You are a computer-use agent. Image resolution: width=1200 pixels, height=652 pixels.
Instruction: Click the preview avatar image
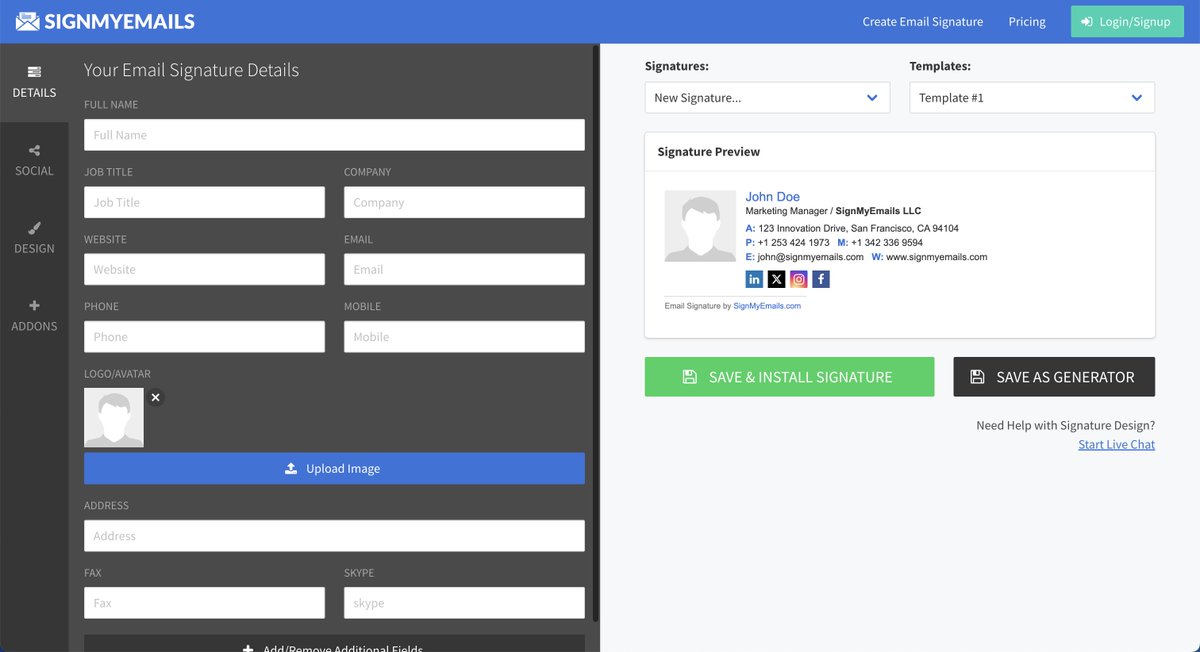(700, 226)
